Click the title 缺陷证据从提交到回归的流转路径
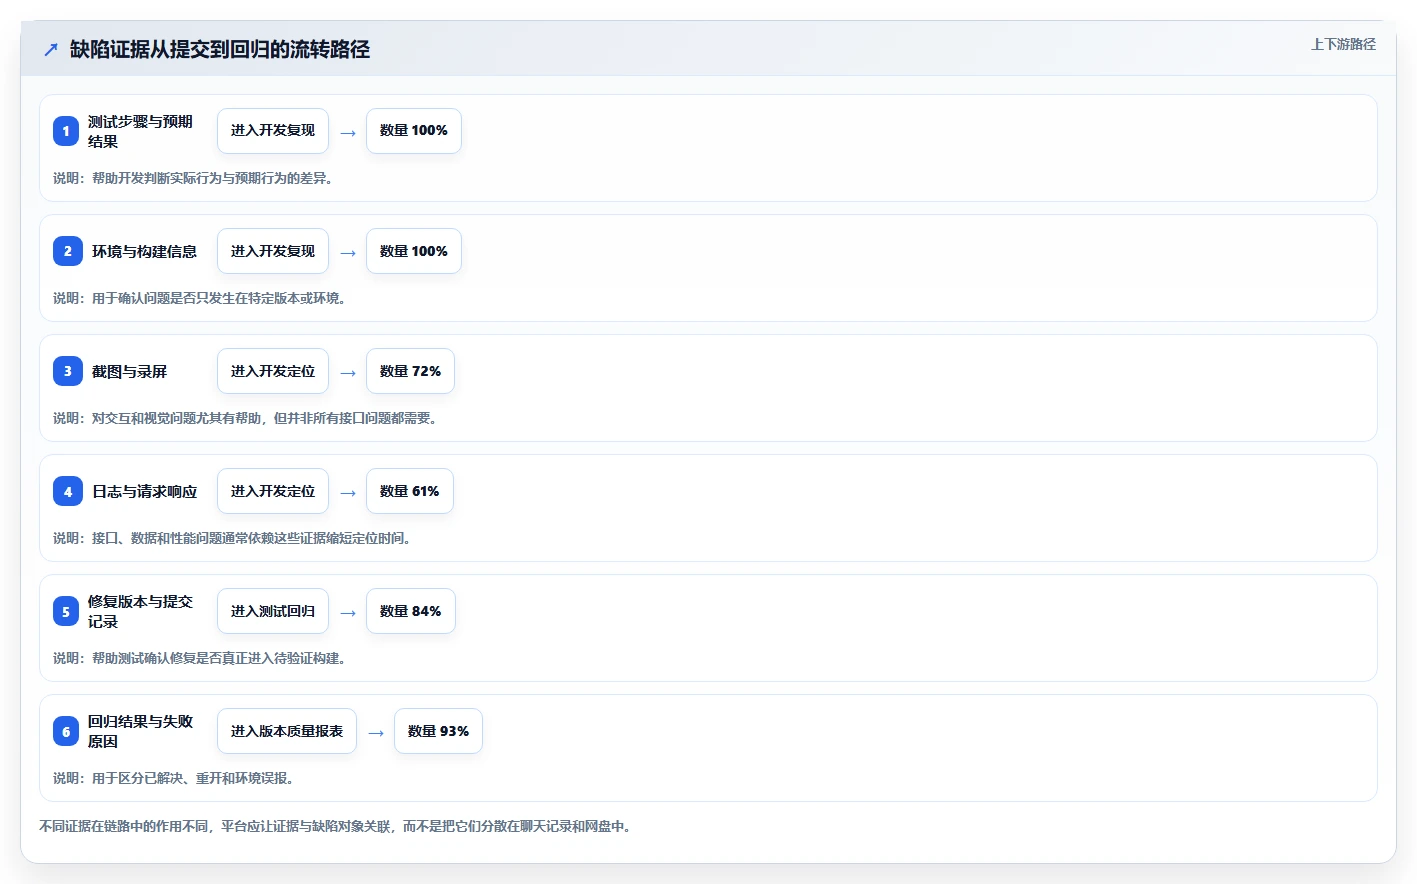The height and width of the screenshot is (884, 1417). click(x=220, y=49)
